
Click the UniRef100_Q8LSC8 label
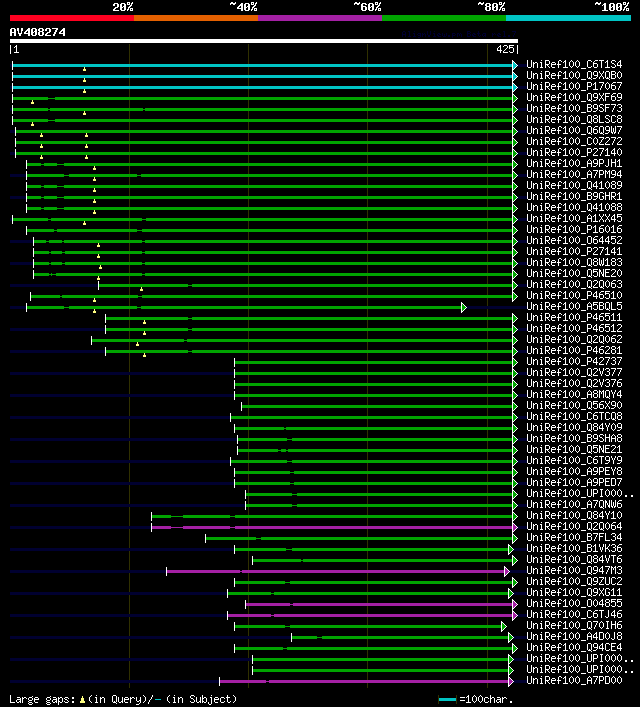(x=574, y=119)
